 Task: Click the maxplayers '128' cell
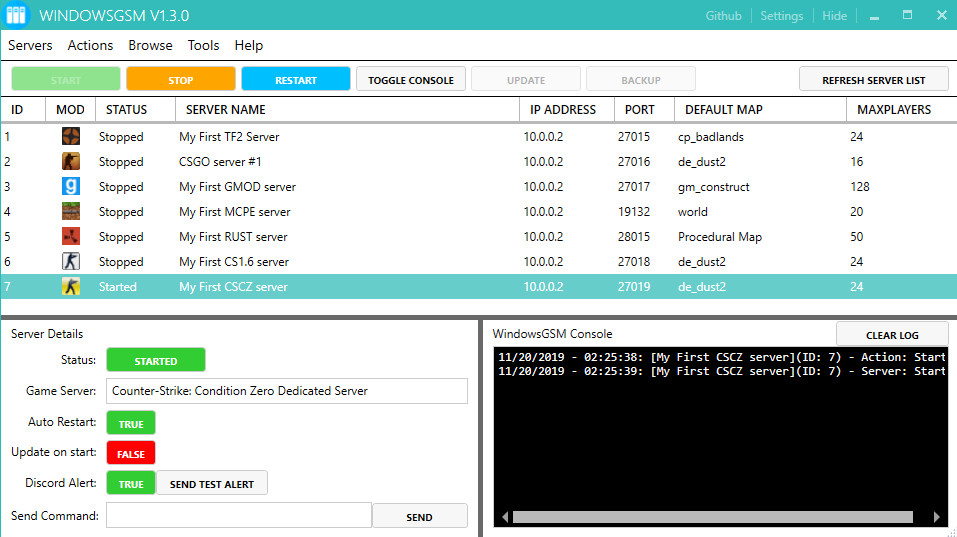click(x=859, y=187)
